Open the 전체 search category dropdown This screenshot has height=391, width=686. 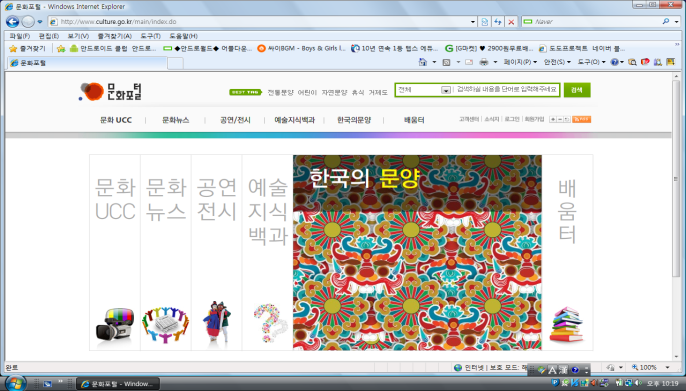pyautogui.click(x=445, y=90)
